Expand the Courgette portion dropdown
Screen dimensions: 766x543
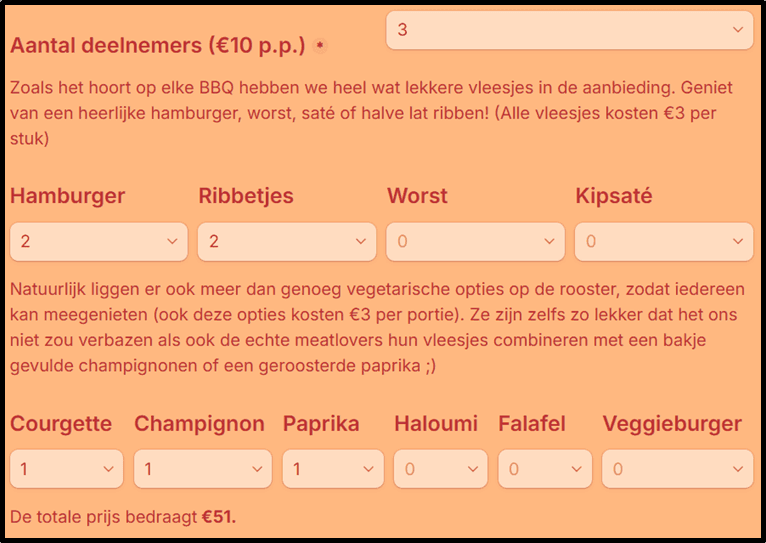66,469
